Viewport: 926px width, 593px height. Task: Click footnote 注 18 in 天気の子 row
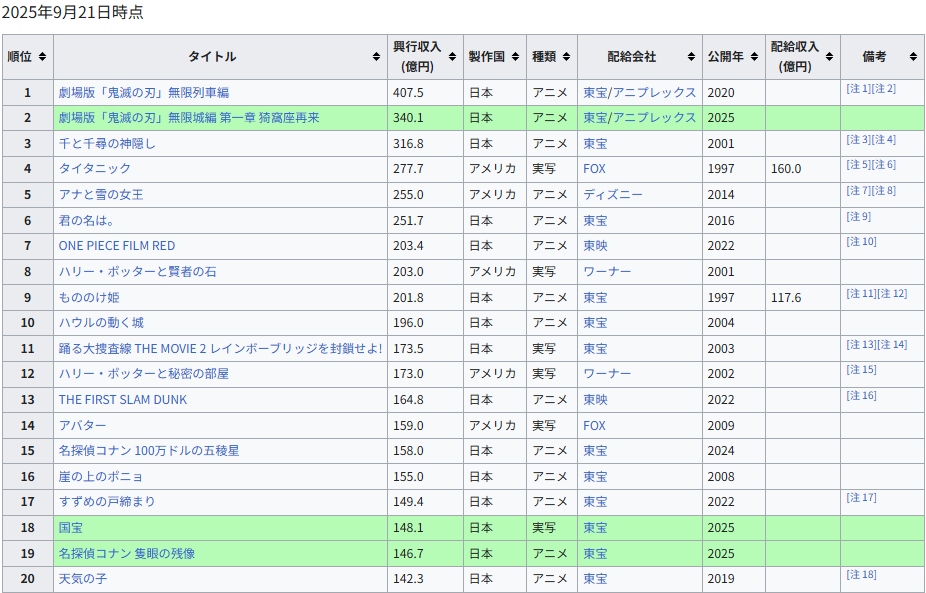coord(861,574)
